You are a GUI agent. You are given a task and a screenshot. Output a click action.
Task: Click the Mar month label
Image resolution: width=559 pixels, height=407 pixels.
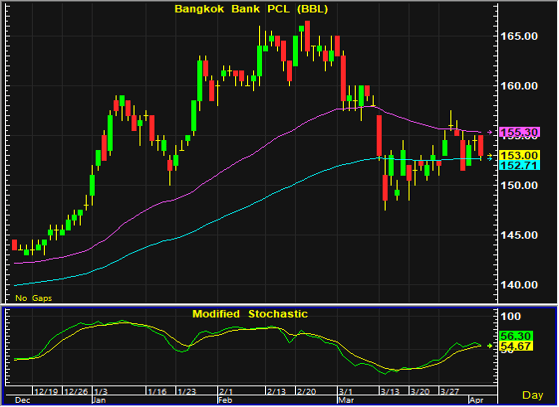click(x=346, y=400)
